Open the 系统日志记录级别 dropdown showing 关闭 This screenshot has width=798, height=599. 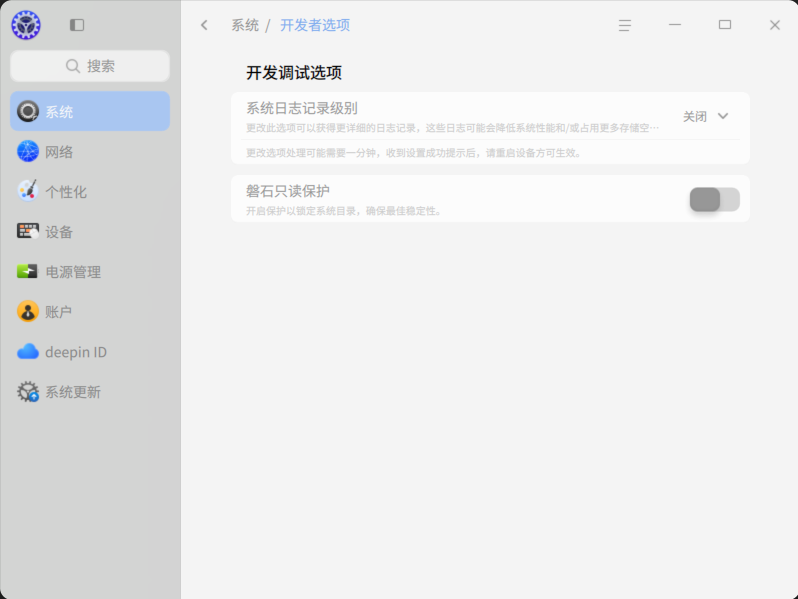705,117
